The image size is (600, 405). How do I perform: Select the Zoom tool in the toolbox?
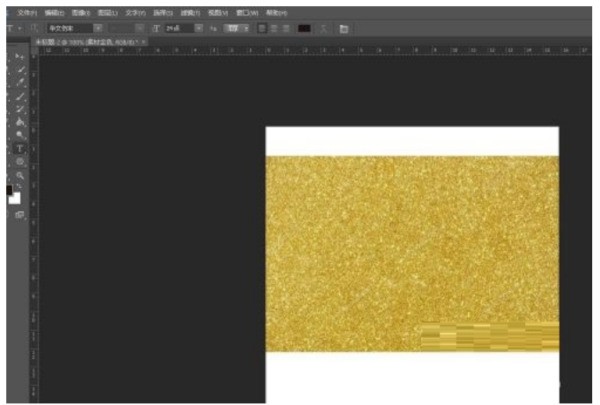click(19, 174)
